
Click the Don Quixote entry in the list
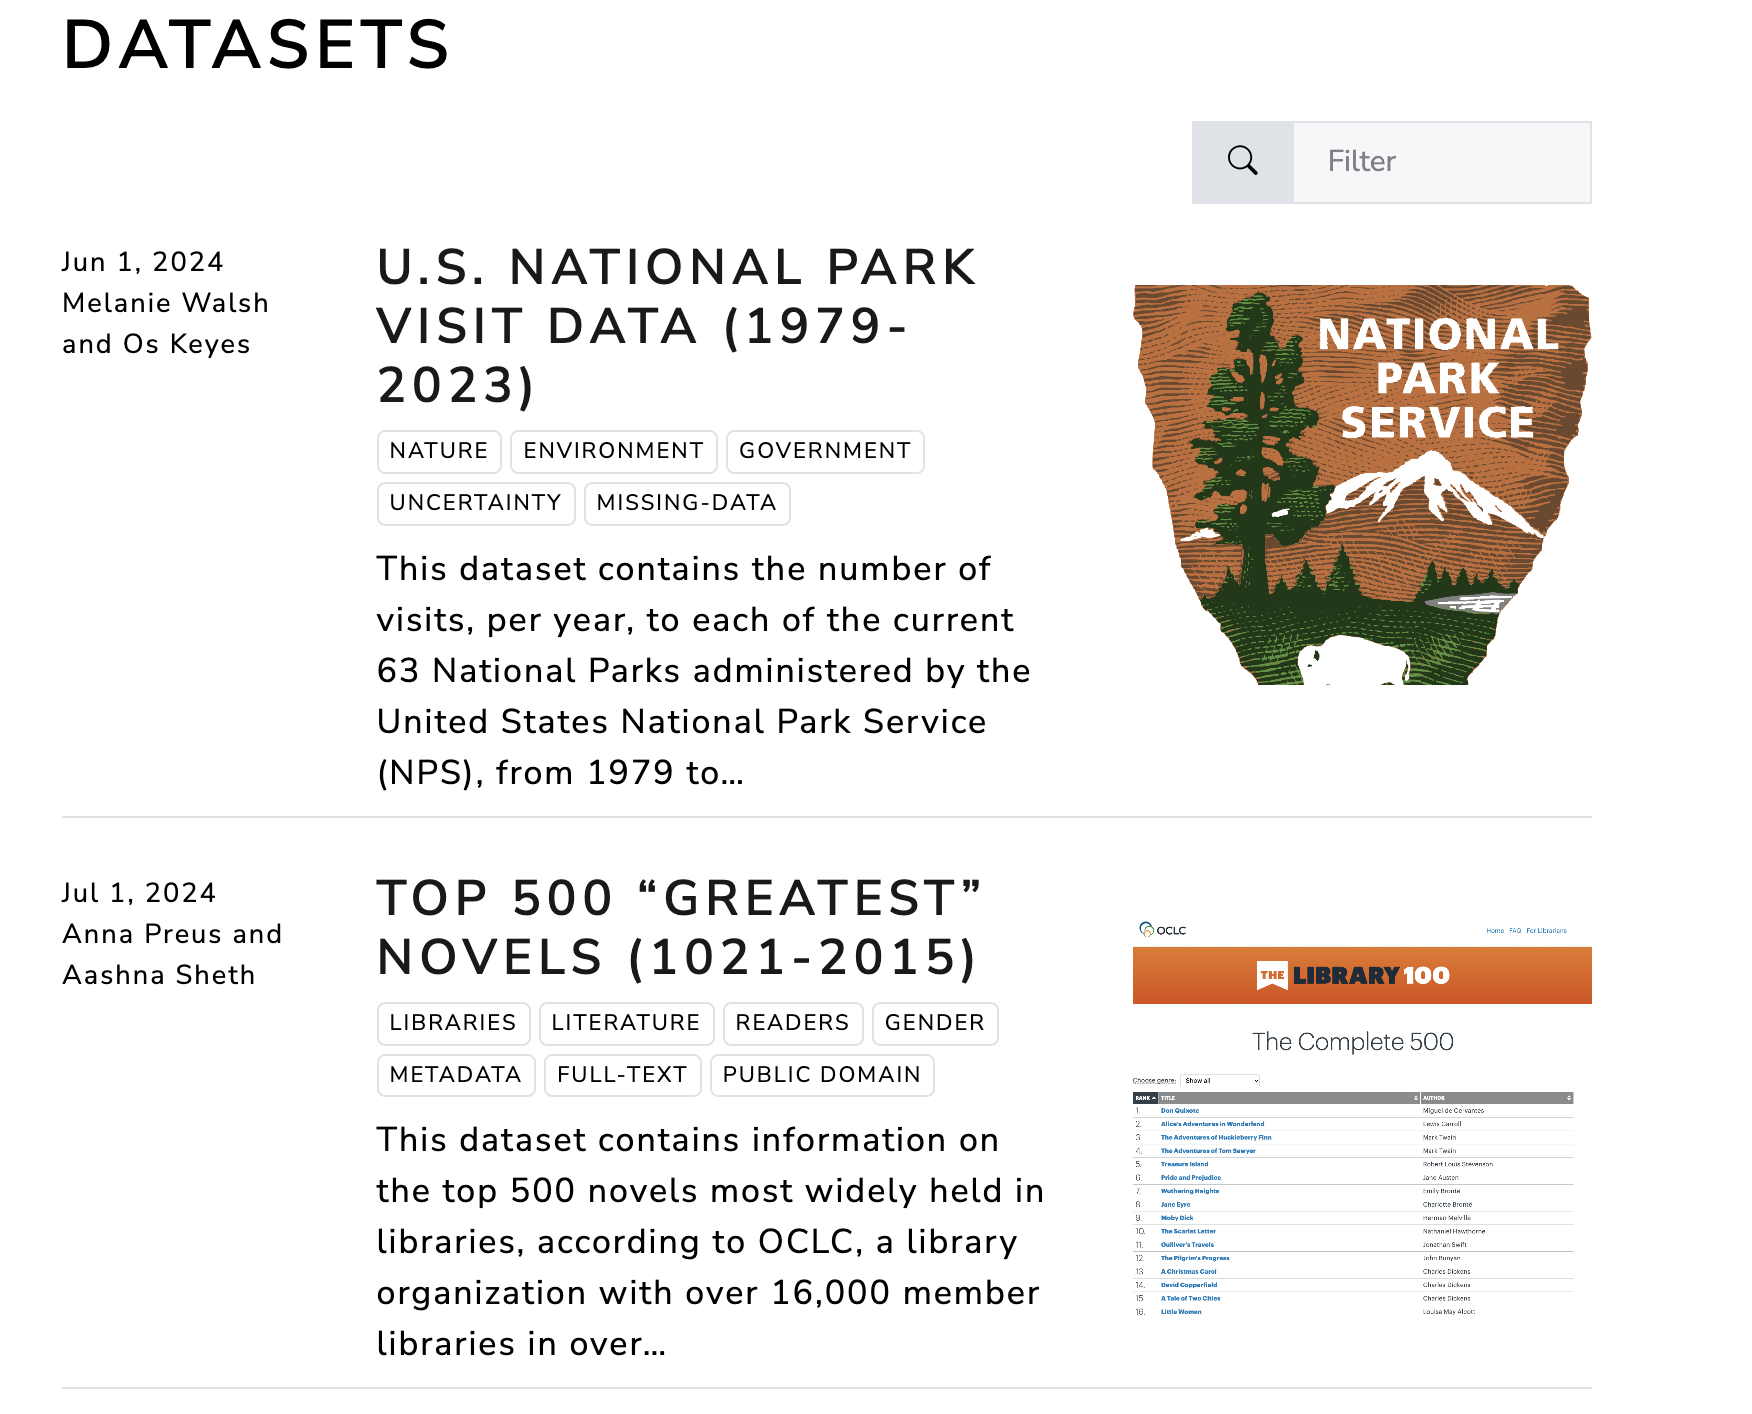click(x=1182, y=1110)
